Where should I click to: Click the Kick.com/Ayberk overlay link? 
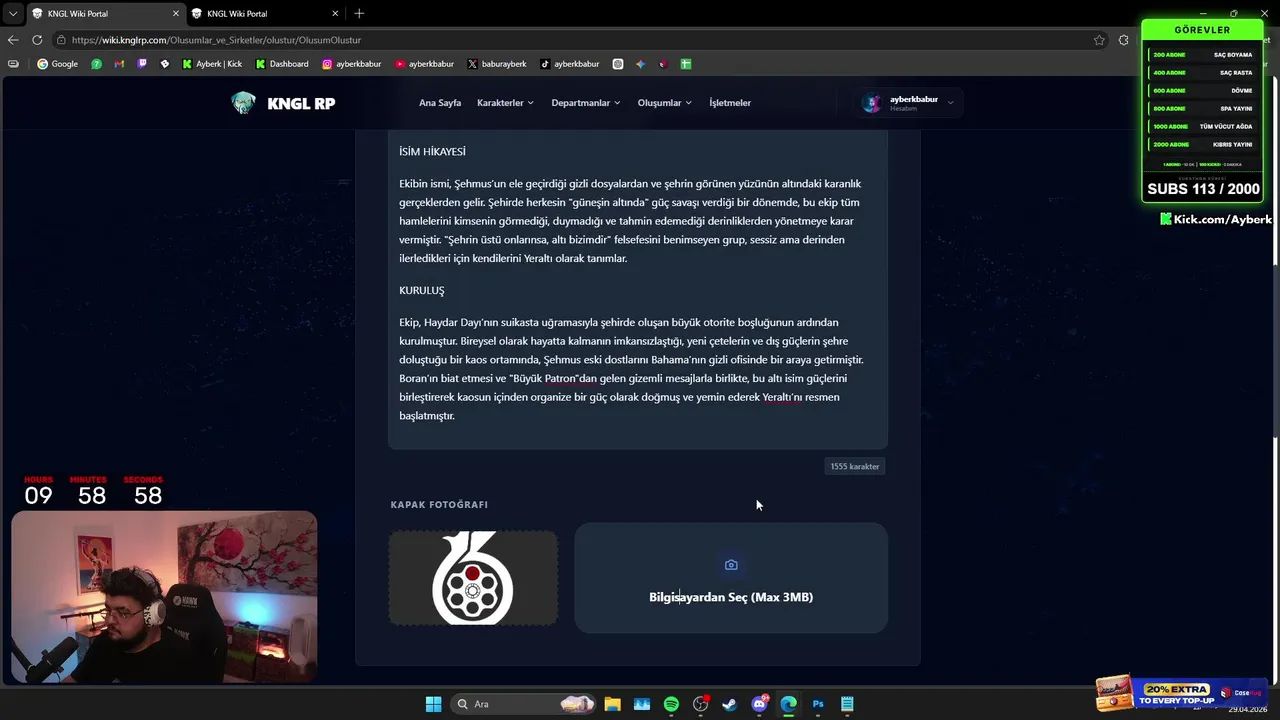click(x=1216, y=219)
